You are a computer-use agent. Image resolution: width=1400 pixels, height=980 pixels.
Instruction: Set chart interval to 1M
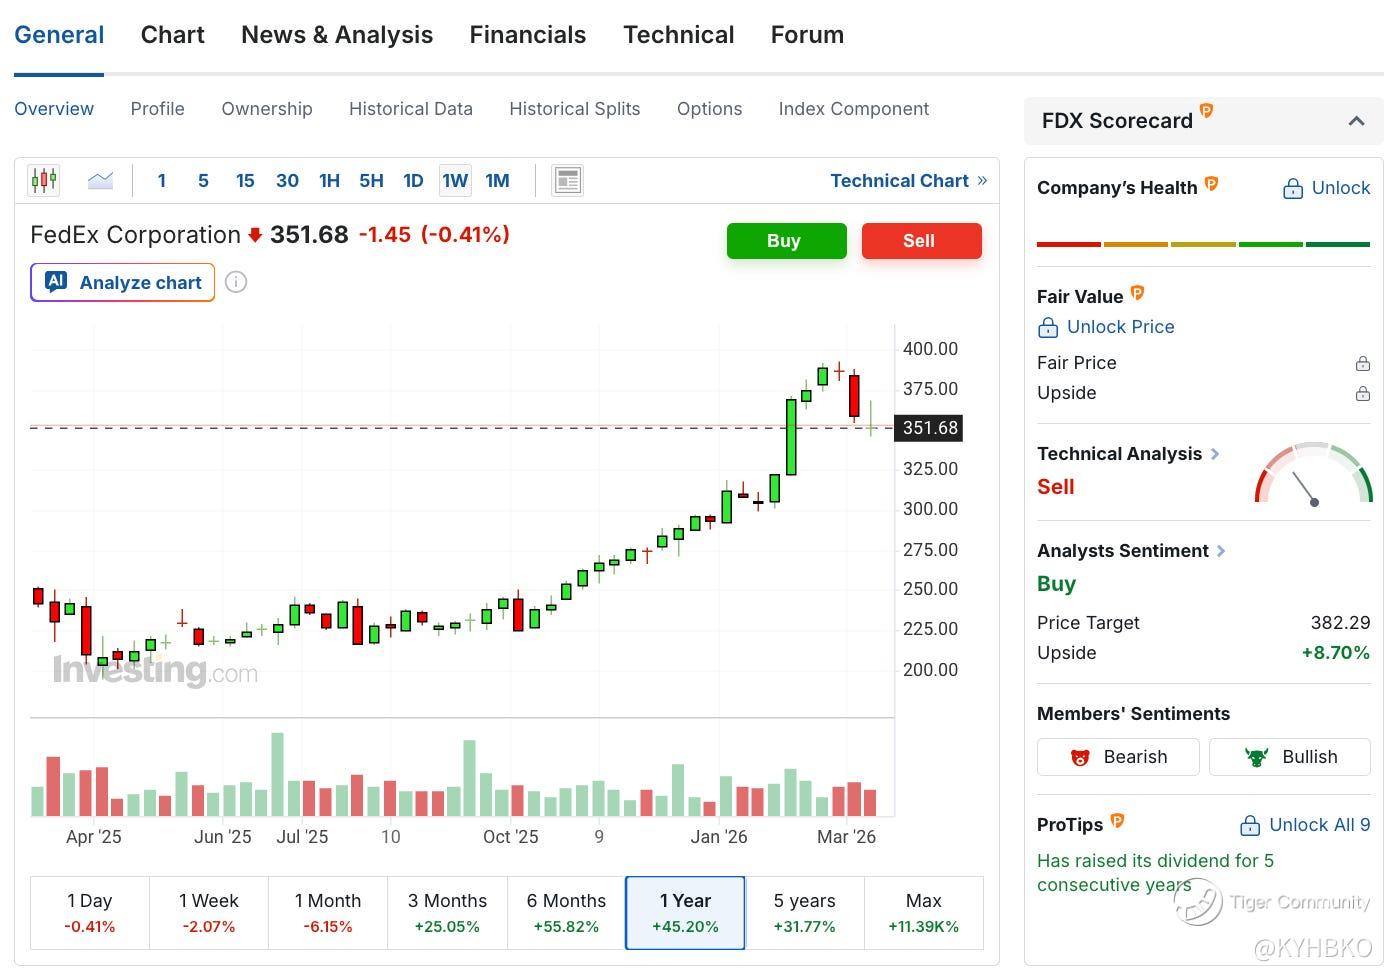(497, 181)
